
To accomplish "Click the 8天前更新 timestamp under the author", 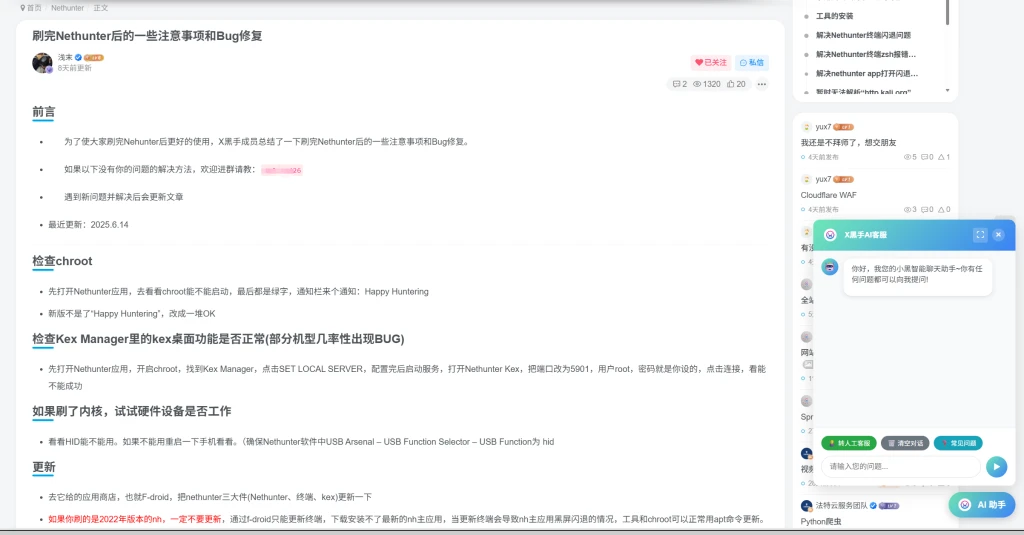I will 74,68.
